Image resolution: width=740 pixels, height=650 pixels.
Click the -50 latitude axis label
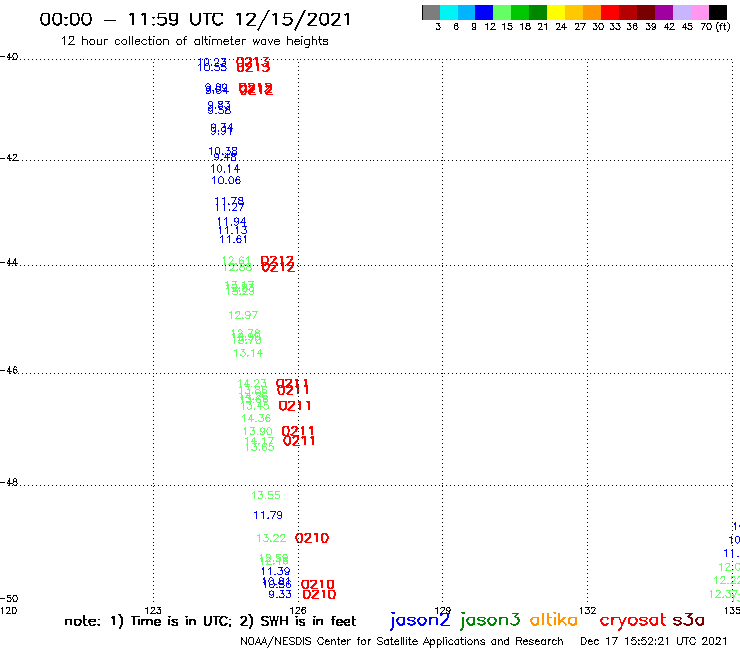click(9, 598)
